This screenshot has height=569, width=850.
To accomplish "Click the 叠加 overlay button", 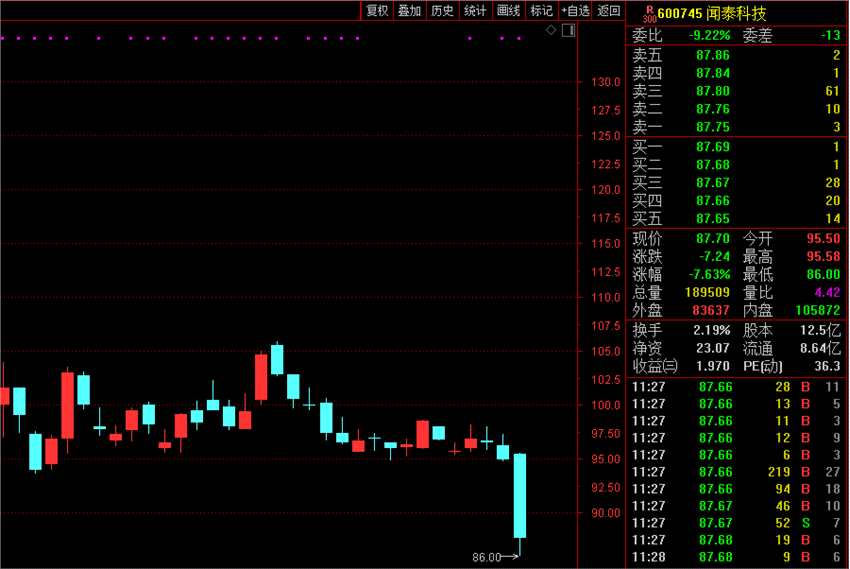I will click(x=409, y=10).
